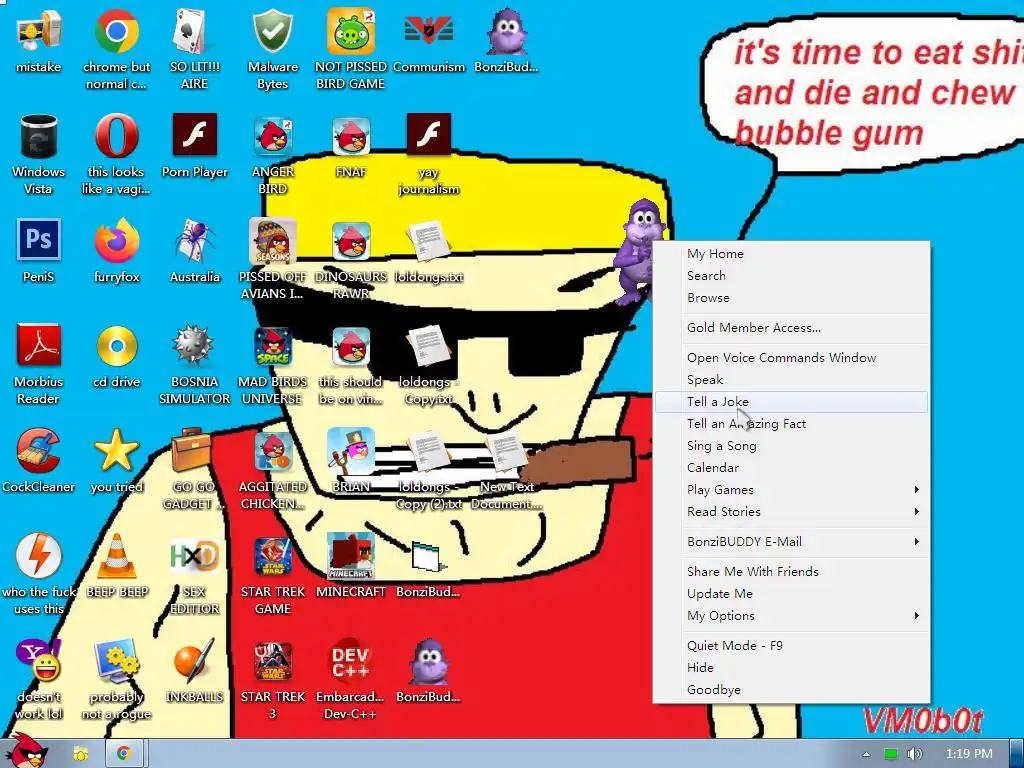Choose Browse in the context menu
The width and height of the screenshot is (1024, 768).
(791, 298)
